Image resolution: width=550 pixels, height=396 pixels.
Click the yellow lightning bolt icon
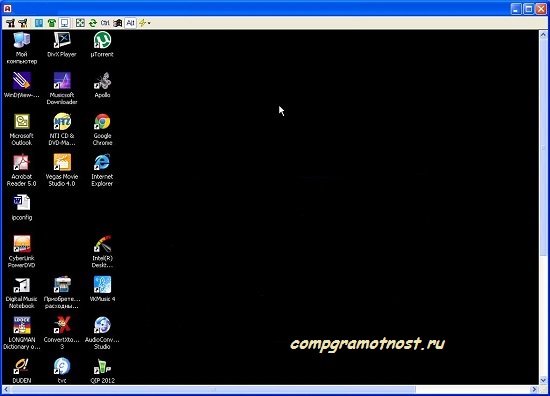(142, 23)
